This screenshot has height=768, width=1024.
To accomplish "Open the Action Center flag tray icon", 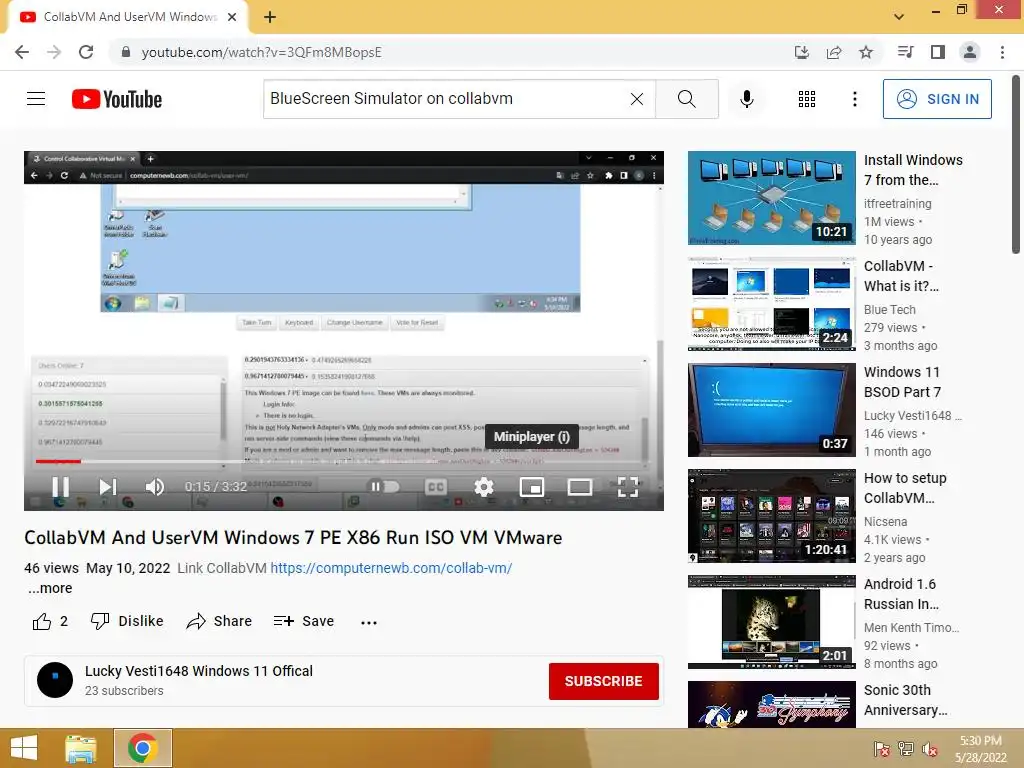I will pyautogui.click(x=882, y=749).
